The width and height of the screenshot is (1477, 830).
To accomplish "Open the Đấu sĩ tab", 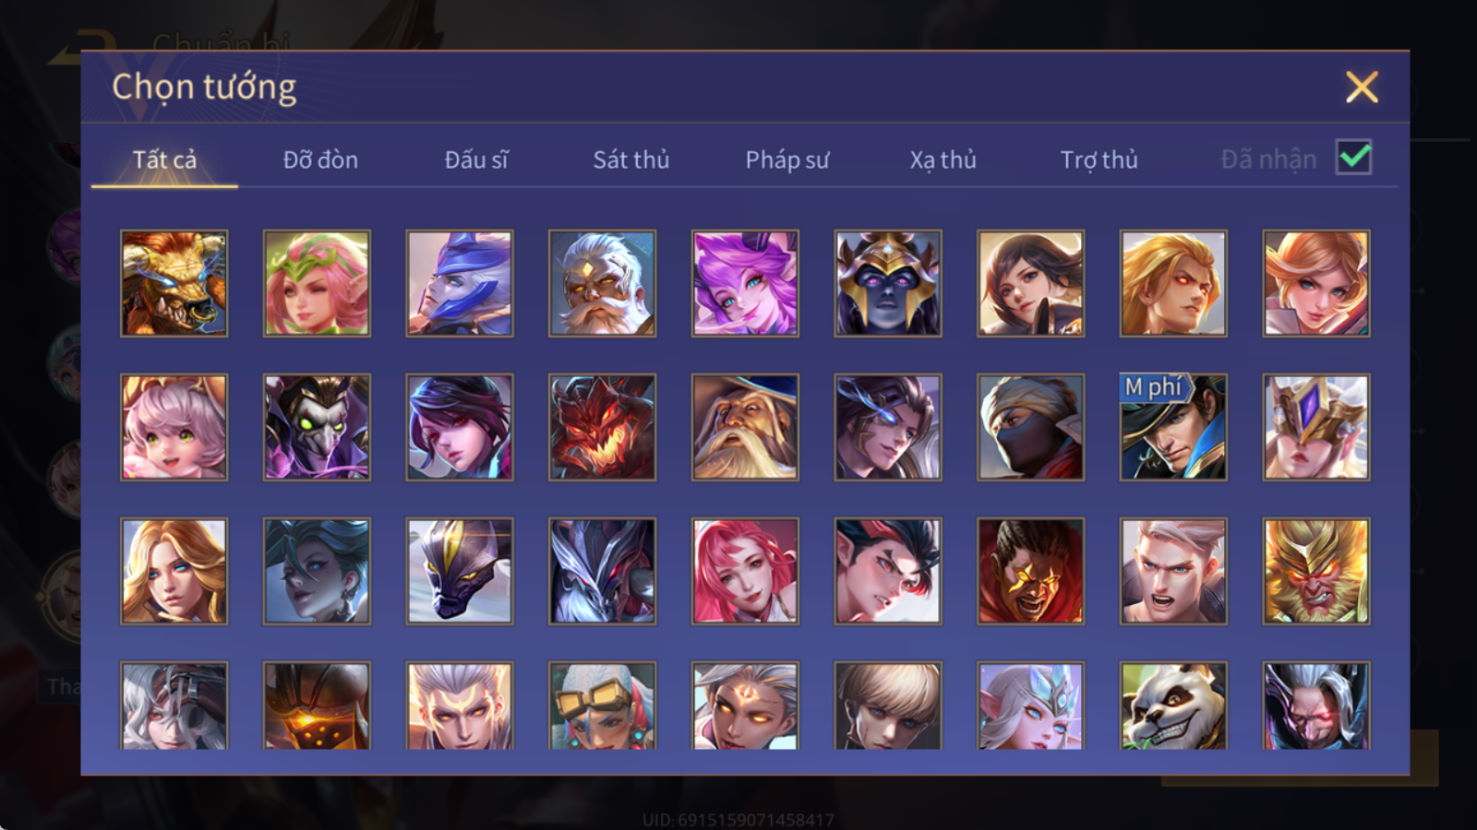I will click(x=476, y=159).
